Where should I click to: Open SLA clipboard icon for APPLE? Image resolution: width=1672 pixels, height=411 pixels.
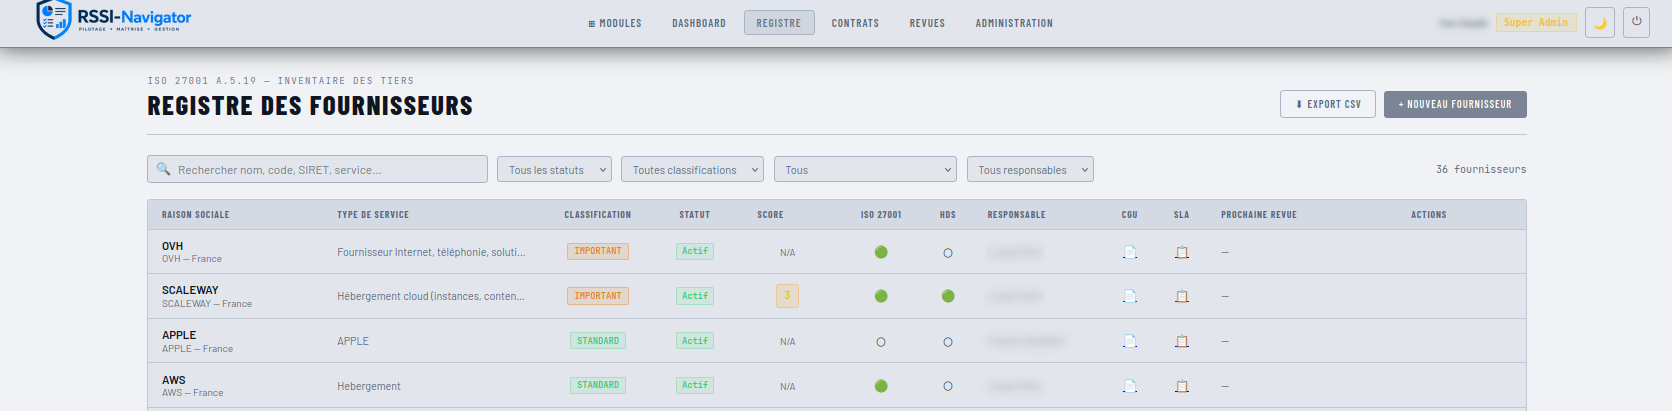[1182, 341]
